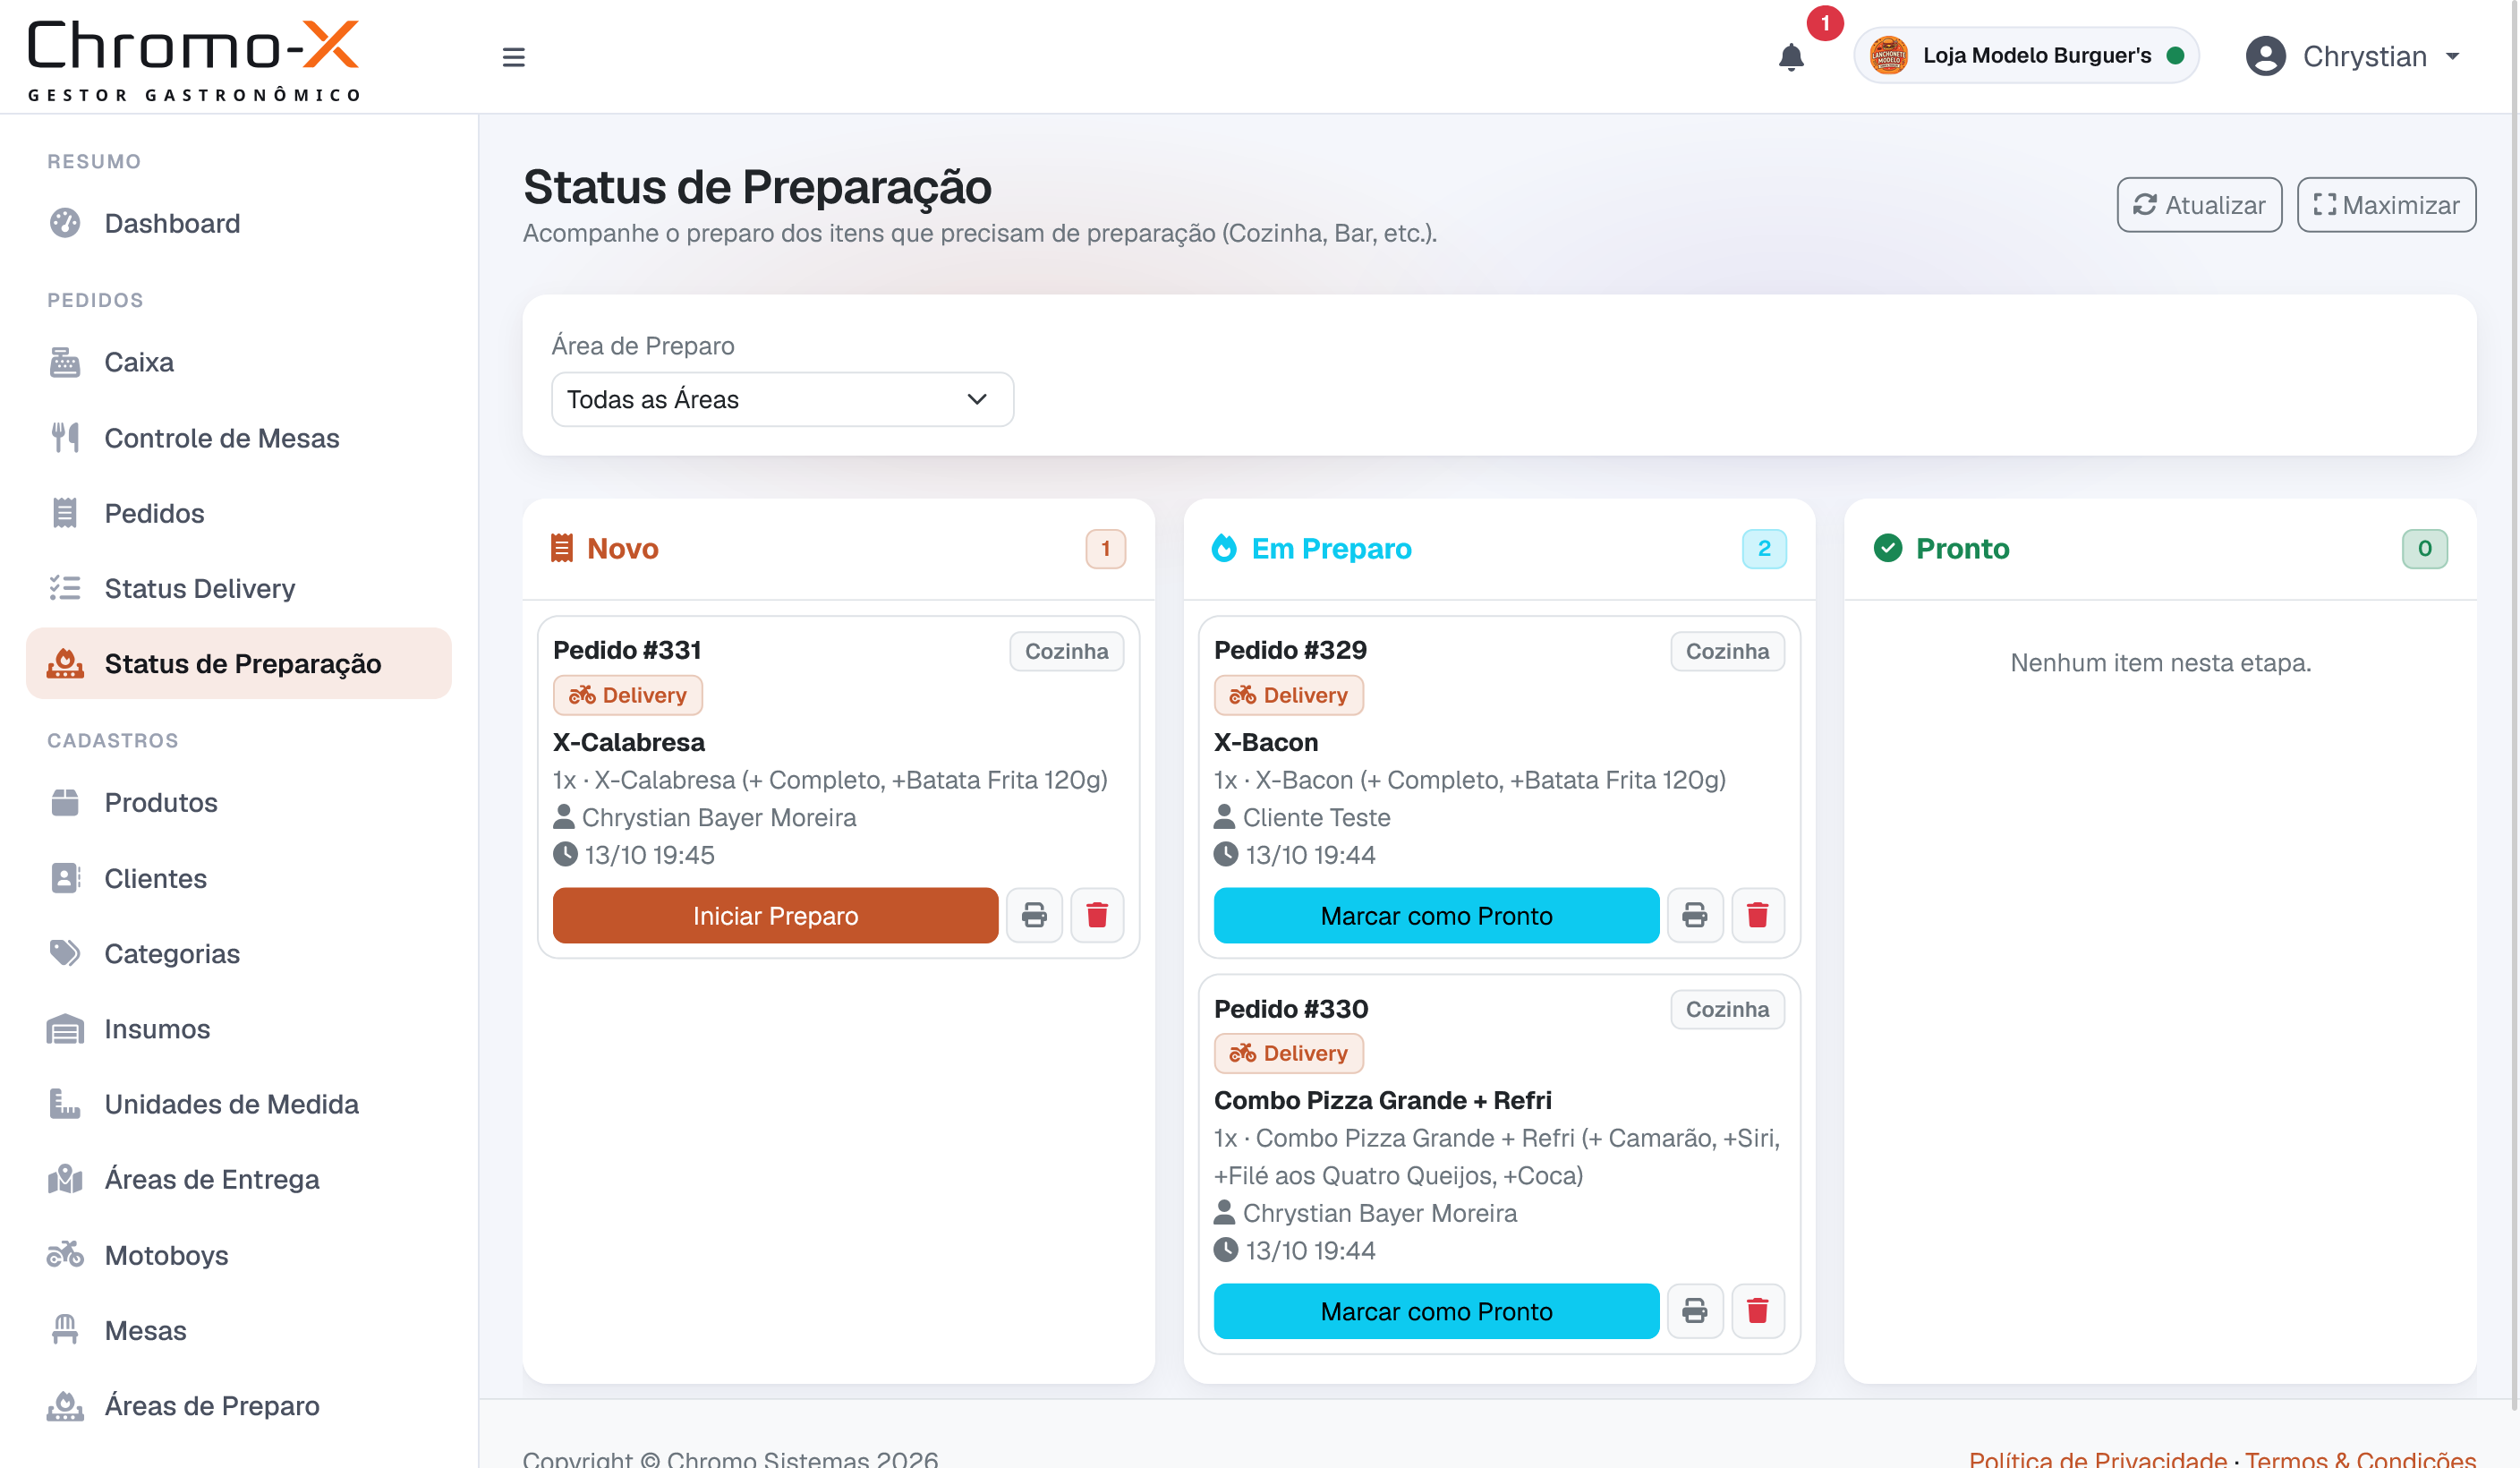The width and height of the screenshot is (2520, 1468).
Task: Open Áreas de Preparo menu item
Action: (238, 1405)
